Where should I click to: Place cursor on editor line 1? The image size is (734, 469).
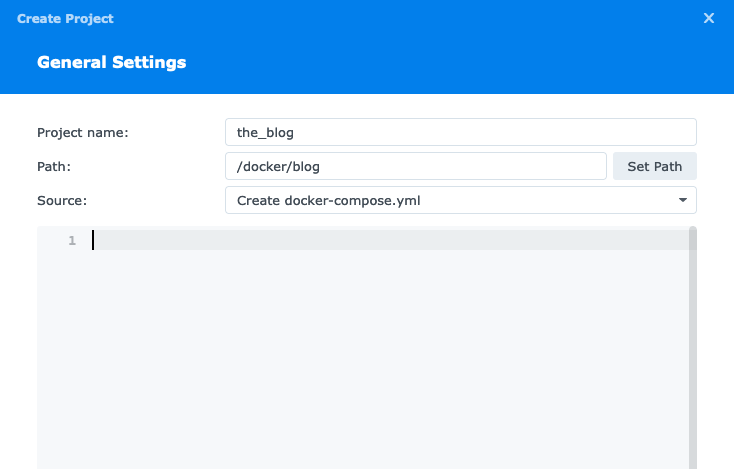[x=390, y=240]
